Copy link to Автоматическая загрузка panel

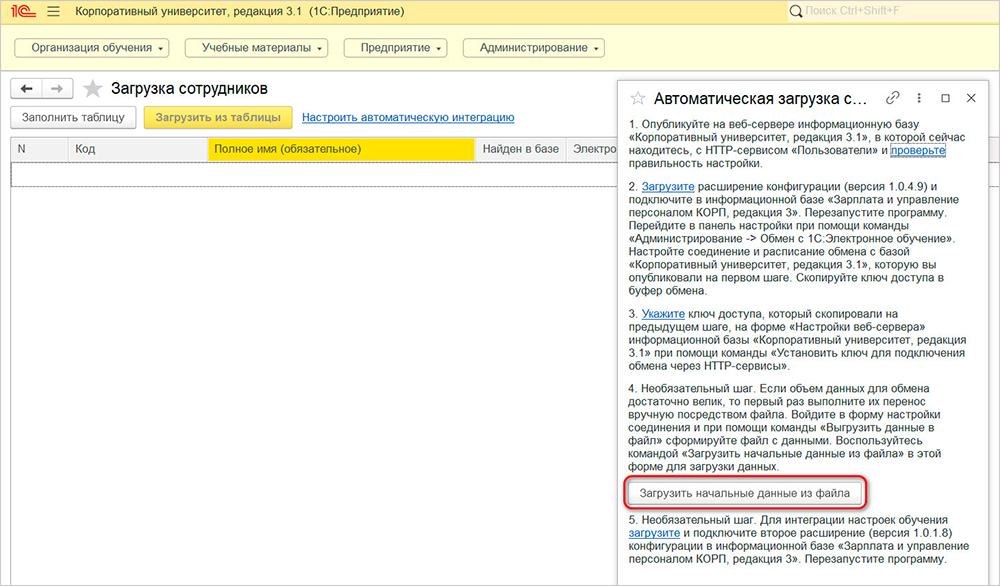coord(893,98)
